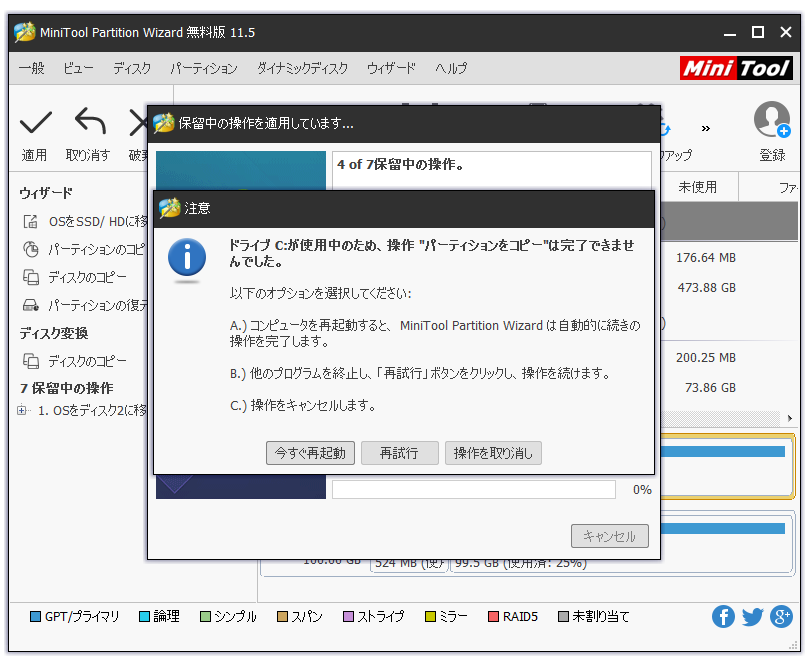
Task: Open the Twitter share icon
Action: tap(753, 616)
